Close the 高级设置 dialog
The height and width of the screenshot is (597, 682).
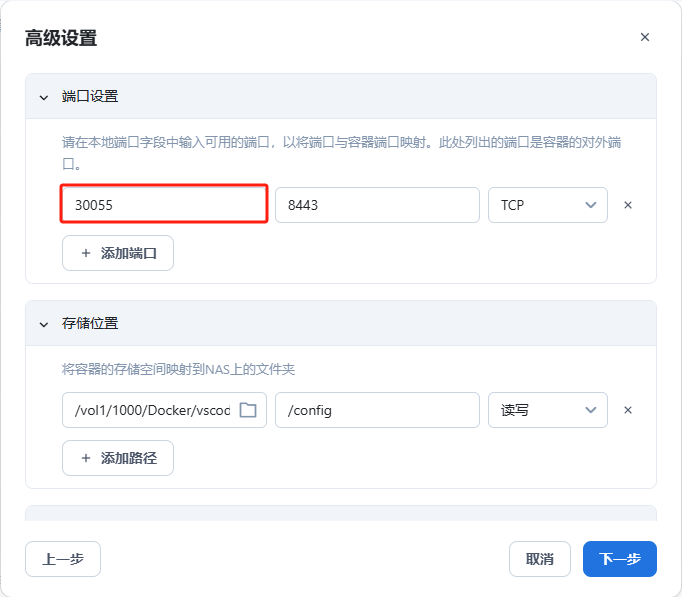point(645,37)
